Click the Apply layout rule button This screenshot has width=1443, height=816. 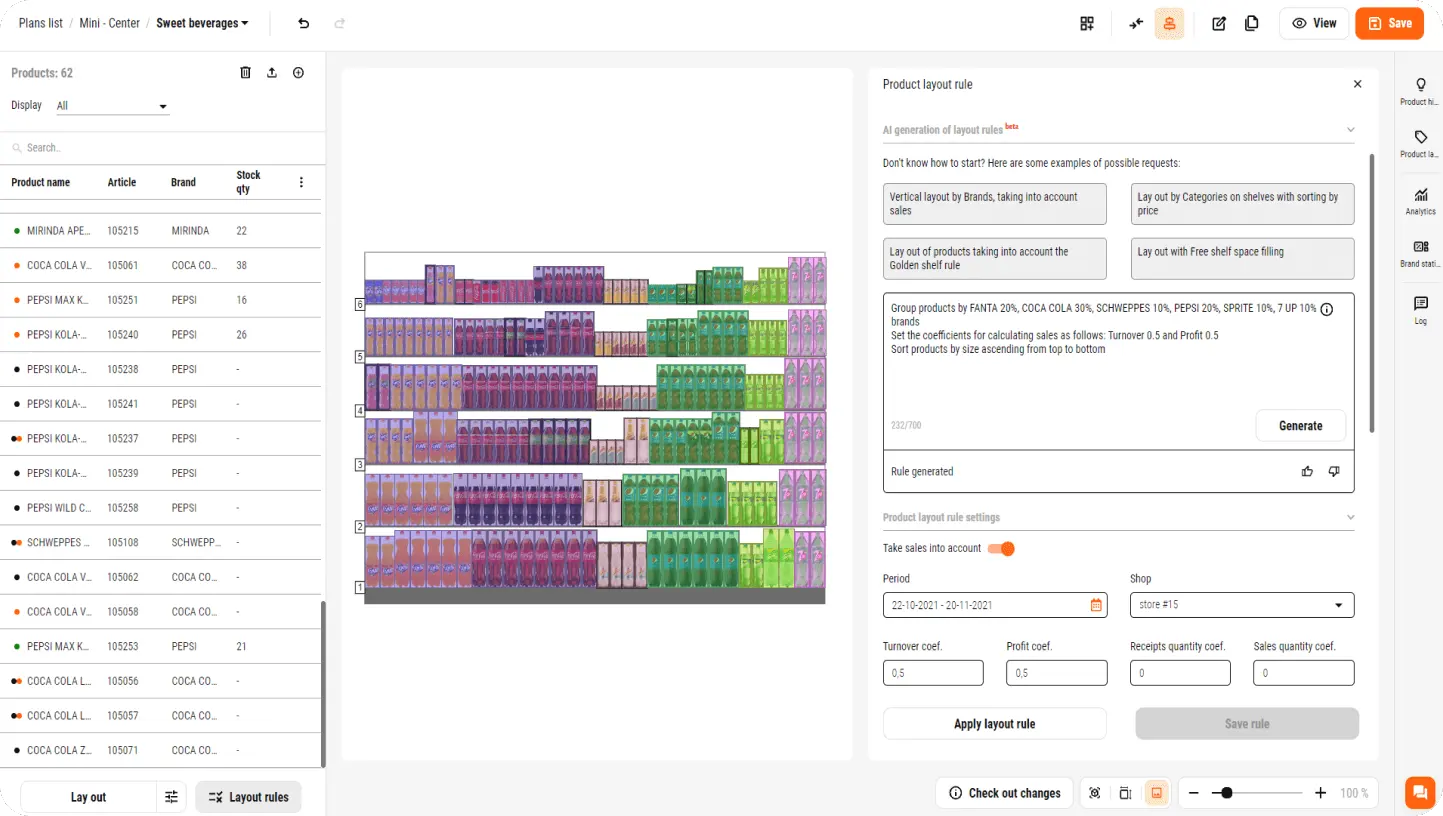[994, 724]
